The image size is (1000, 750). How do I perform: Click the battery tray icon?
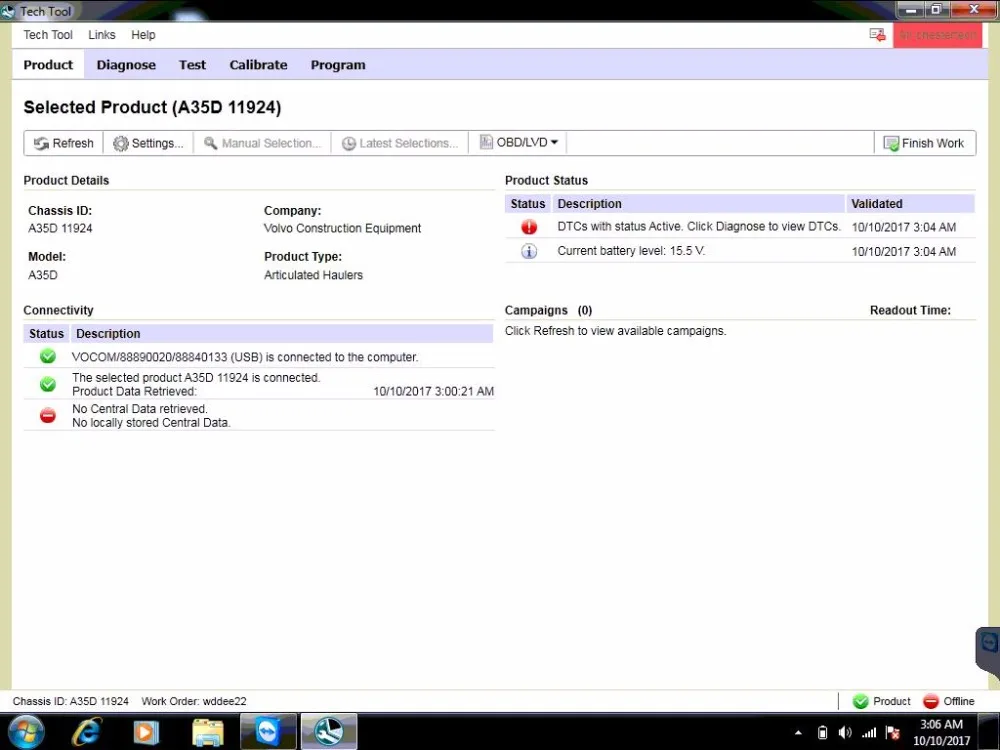(823, 733)
